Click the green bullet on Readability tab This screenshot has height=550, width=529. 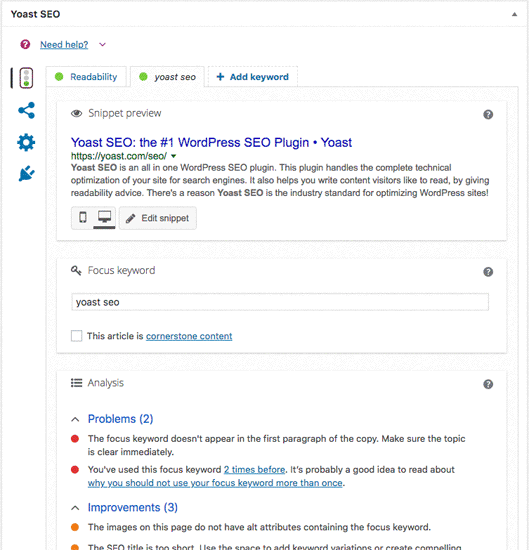59,76
